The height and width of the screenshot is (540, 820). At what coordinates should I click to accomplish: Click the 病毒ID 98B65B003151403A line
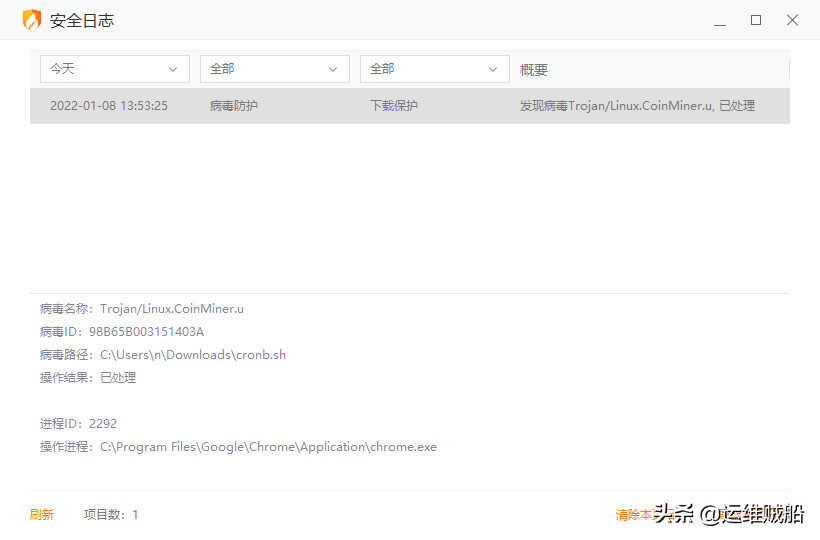pos(122,331)
